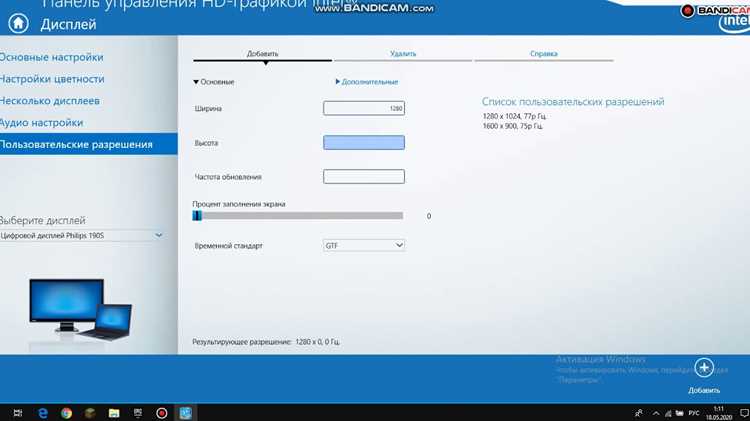Open the clock and date flyout
The image size is (750, 421).
718,413
